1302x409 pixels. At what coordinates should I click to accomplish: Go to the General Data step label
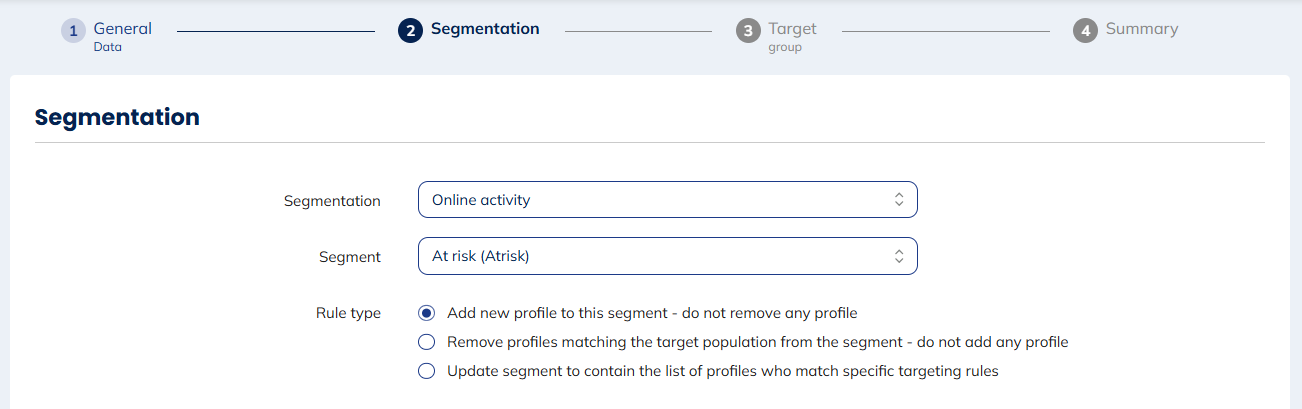[122, 35]
